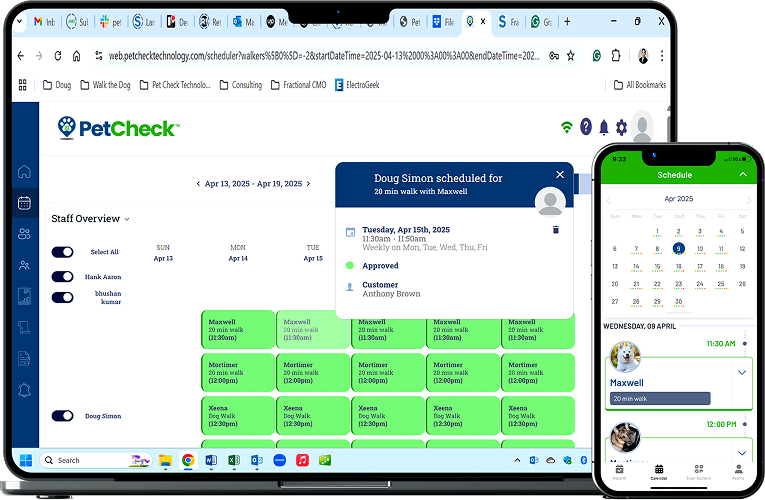Click the PetCheck logo
Screen dimensions: 765x500
[x=119, y=128]
